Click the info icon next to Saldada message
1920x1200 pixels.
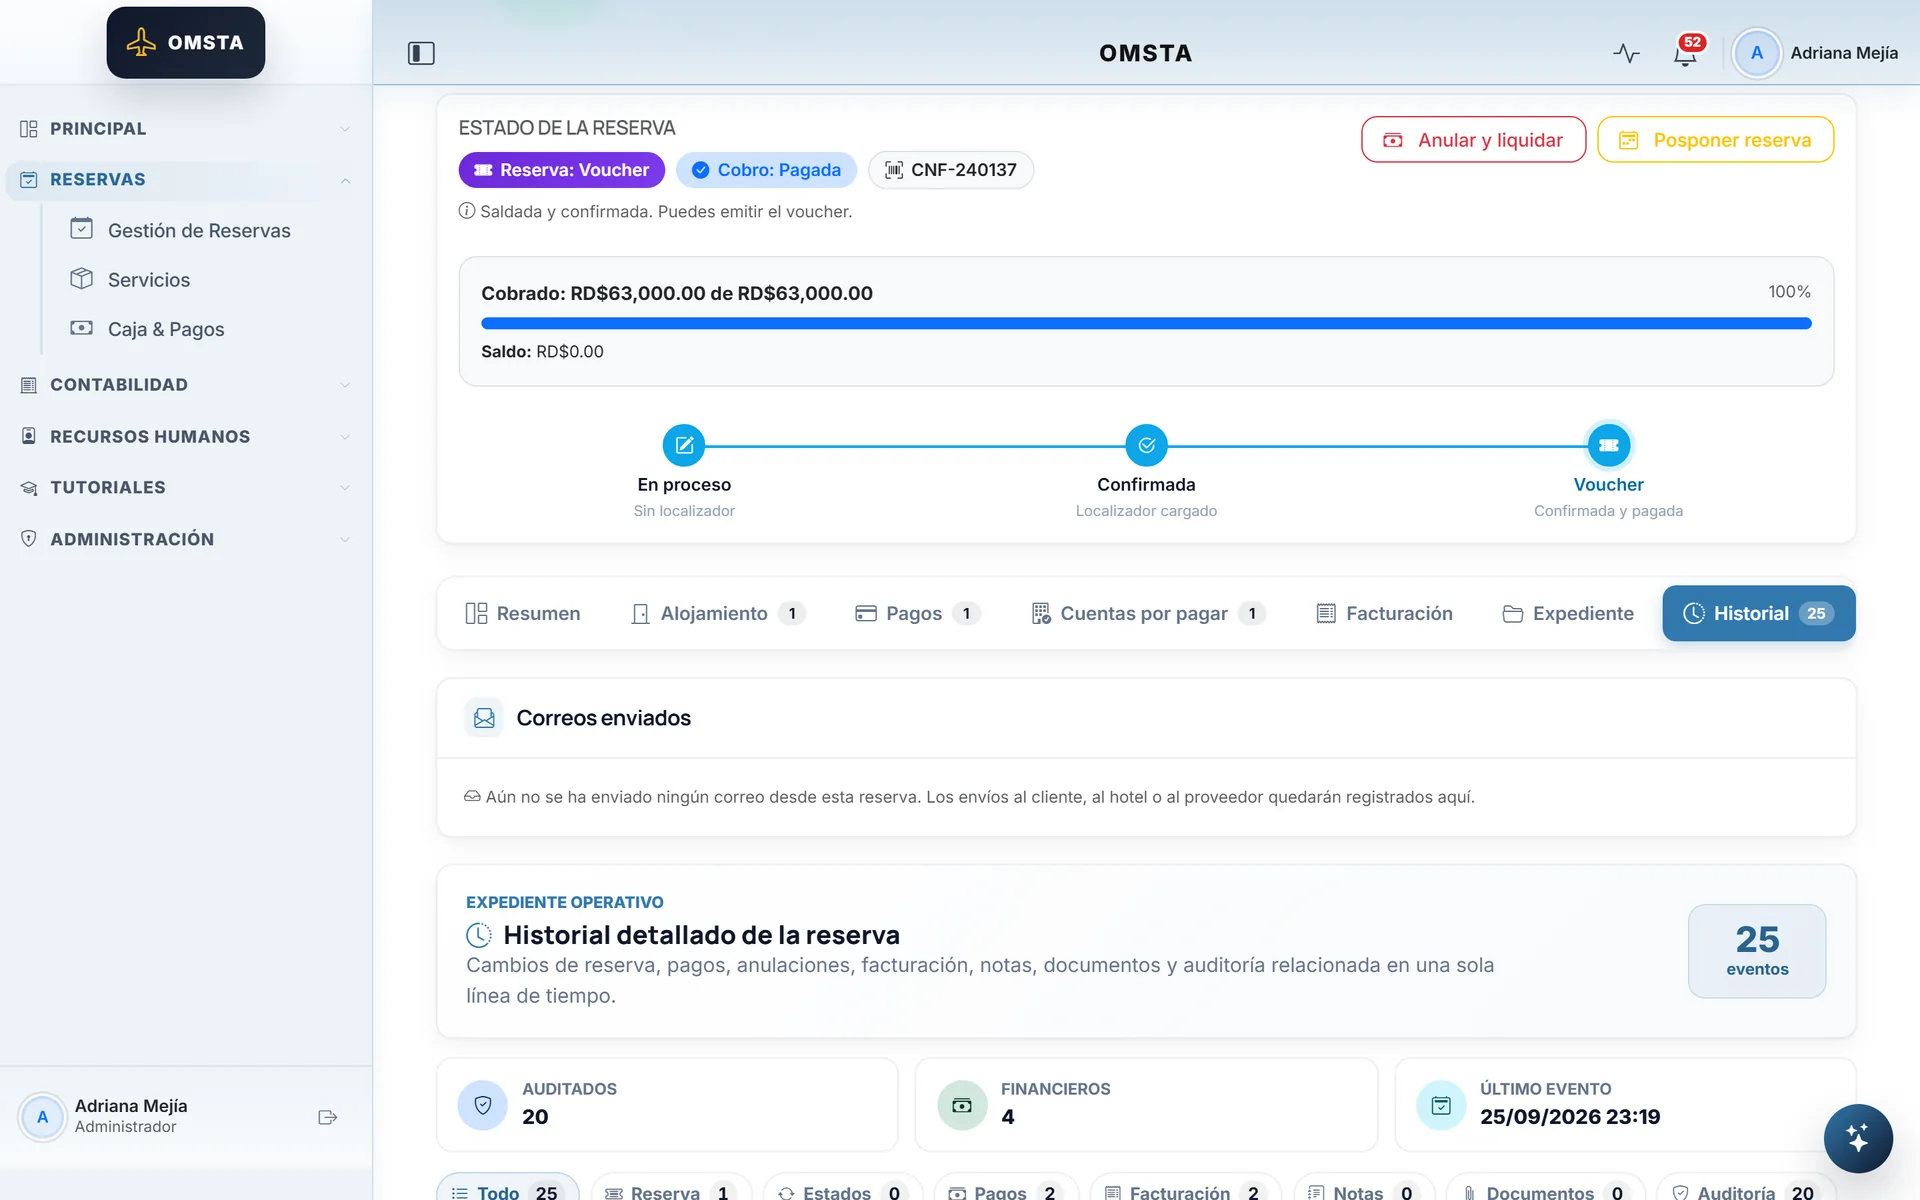466,211
